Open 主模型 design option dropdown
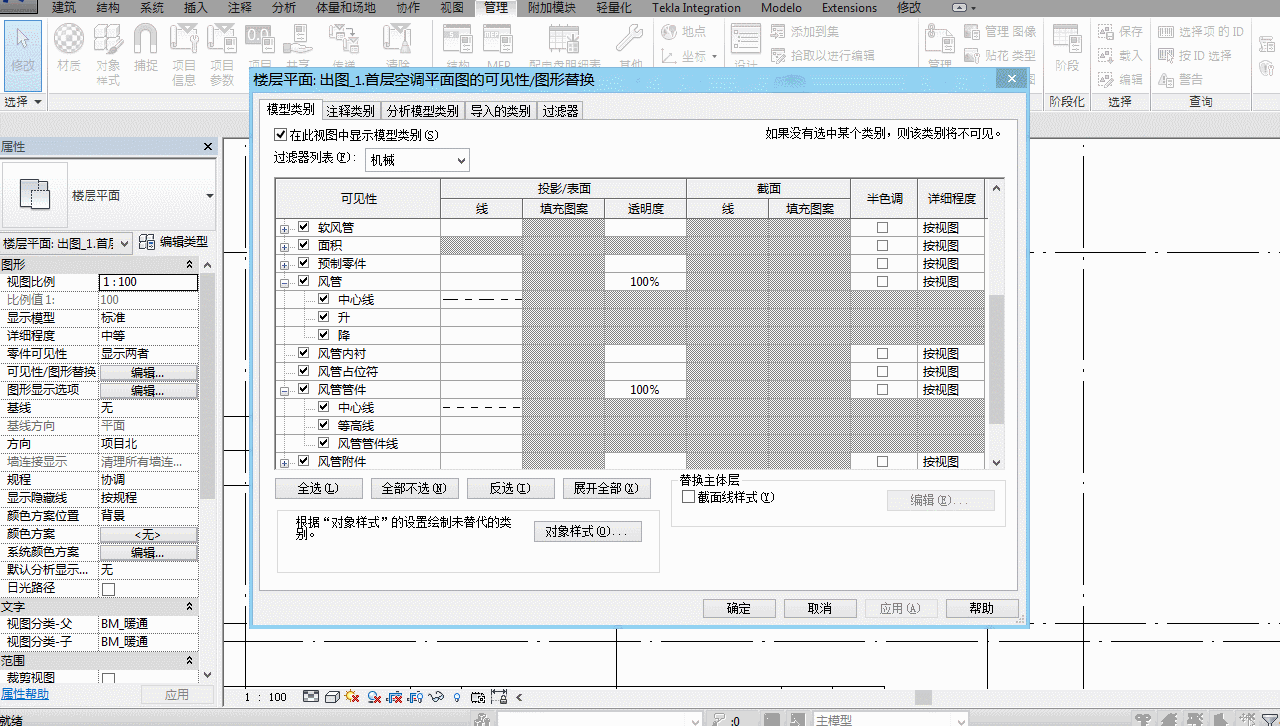1280x726 pixels. click(x=889, y=719)
